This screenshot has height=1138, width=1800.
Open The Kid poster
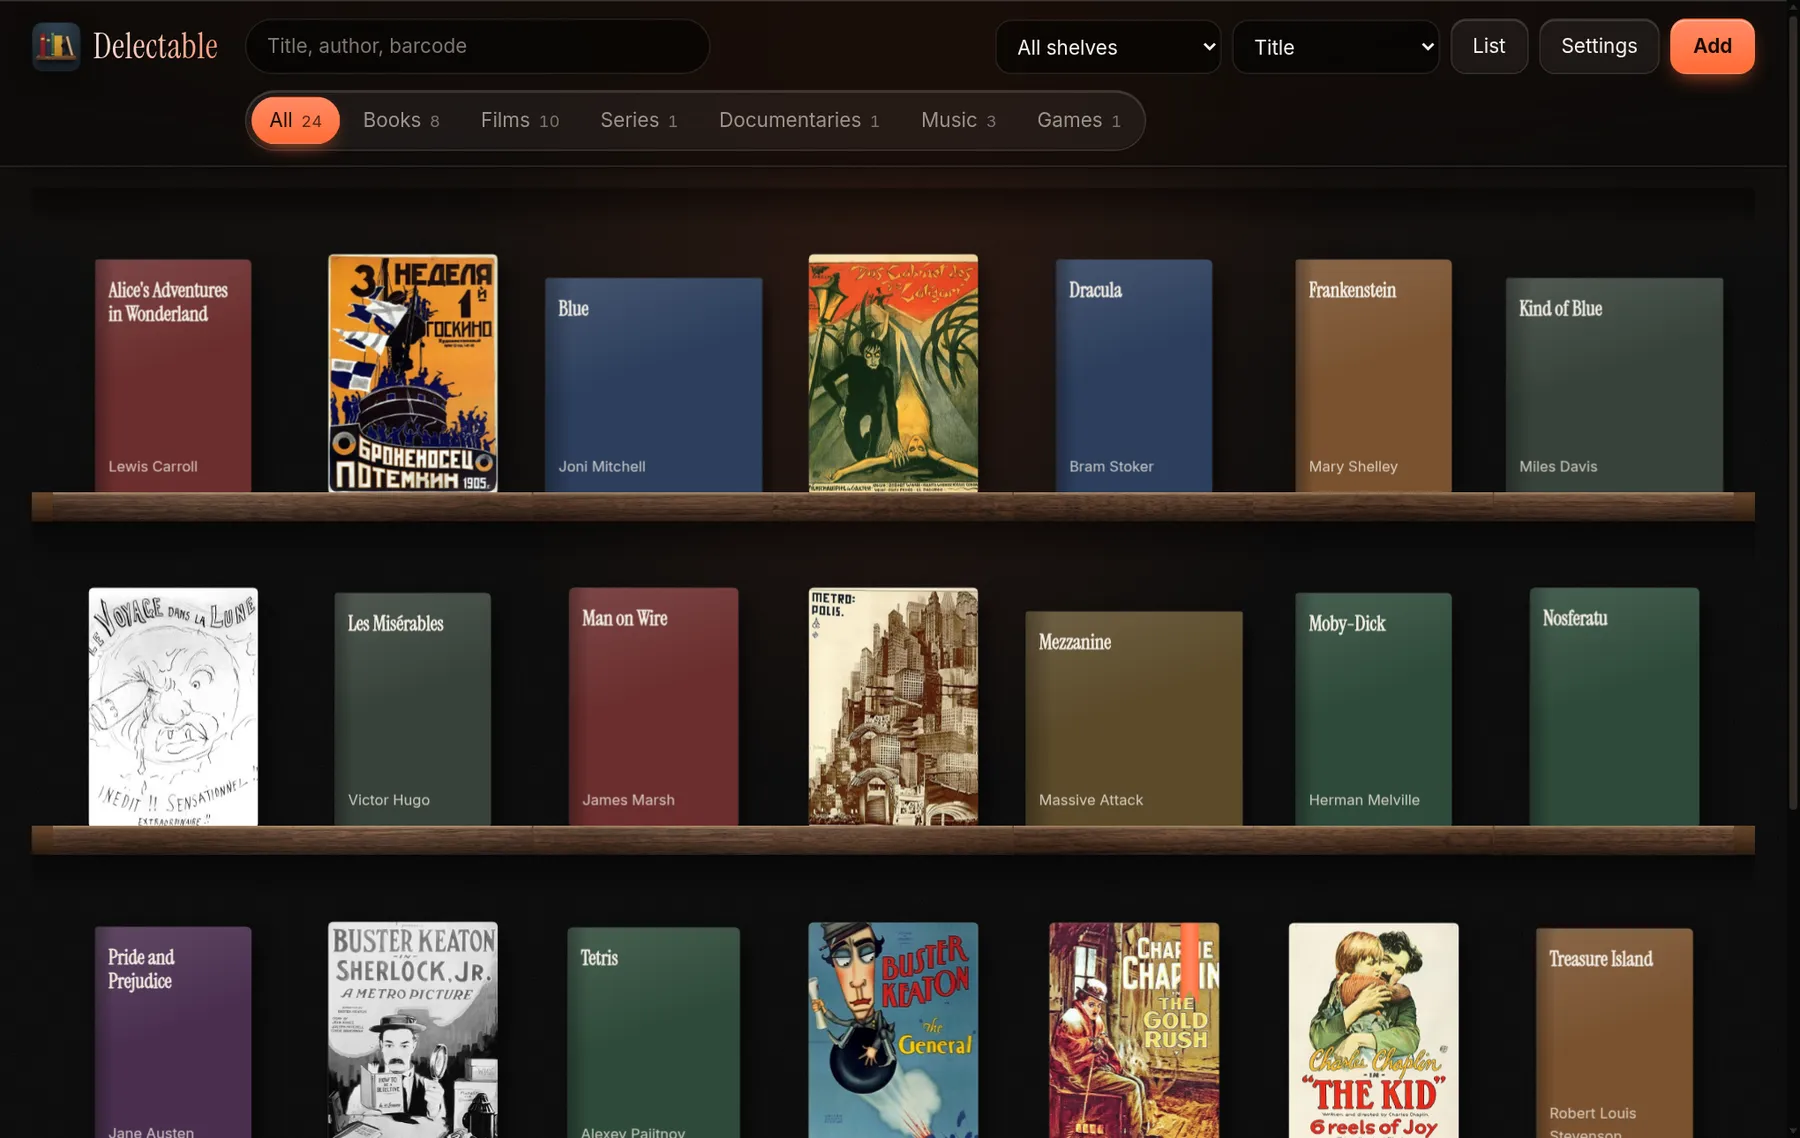click(x=1373, y=1030)
